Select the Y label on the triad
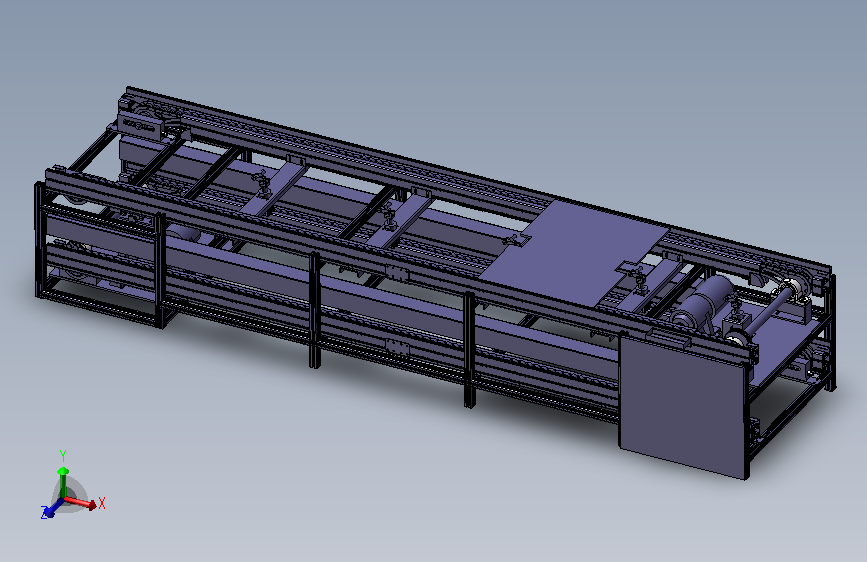 click(x=62, y=456)
